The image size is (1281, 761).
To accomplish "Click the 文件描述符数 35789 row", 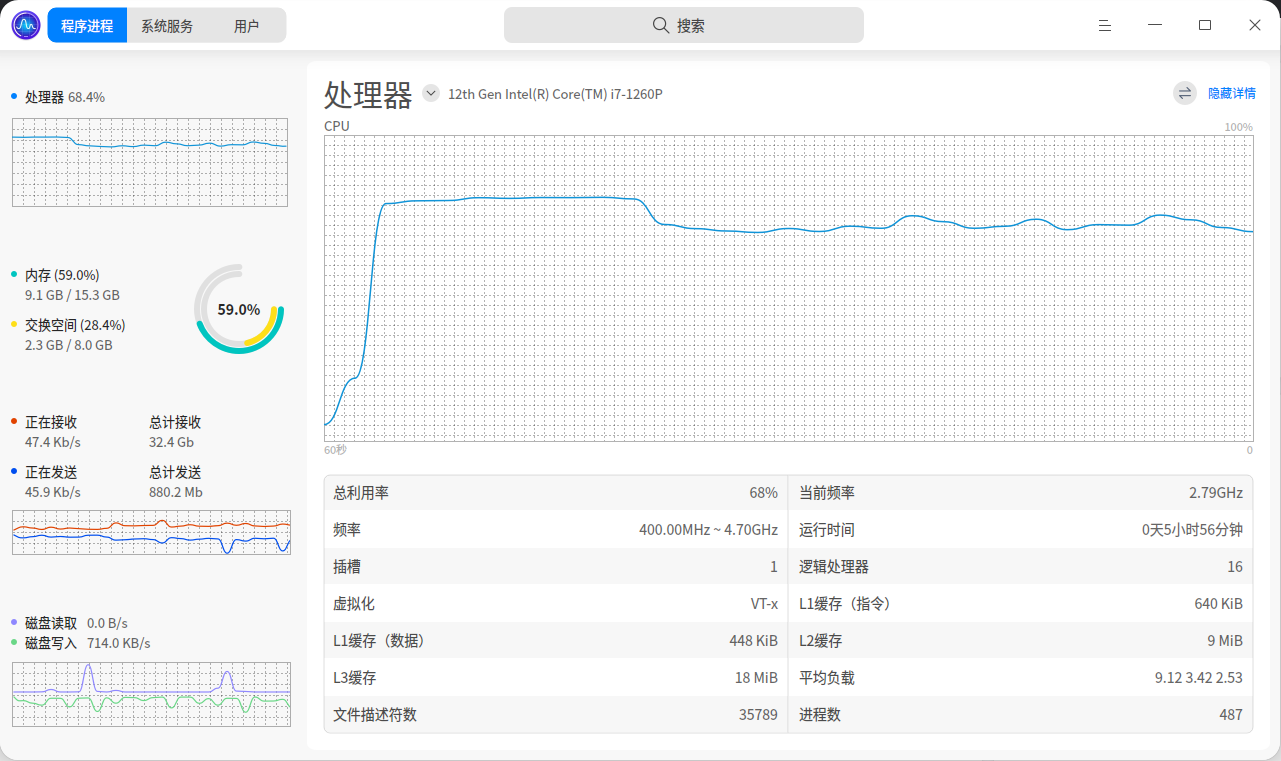I will pyautogui.click(x=556, y=715).
